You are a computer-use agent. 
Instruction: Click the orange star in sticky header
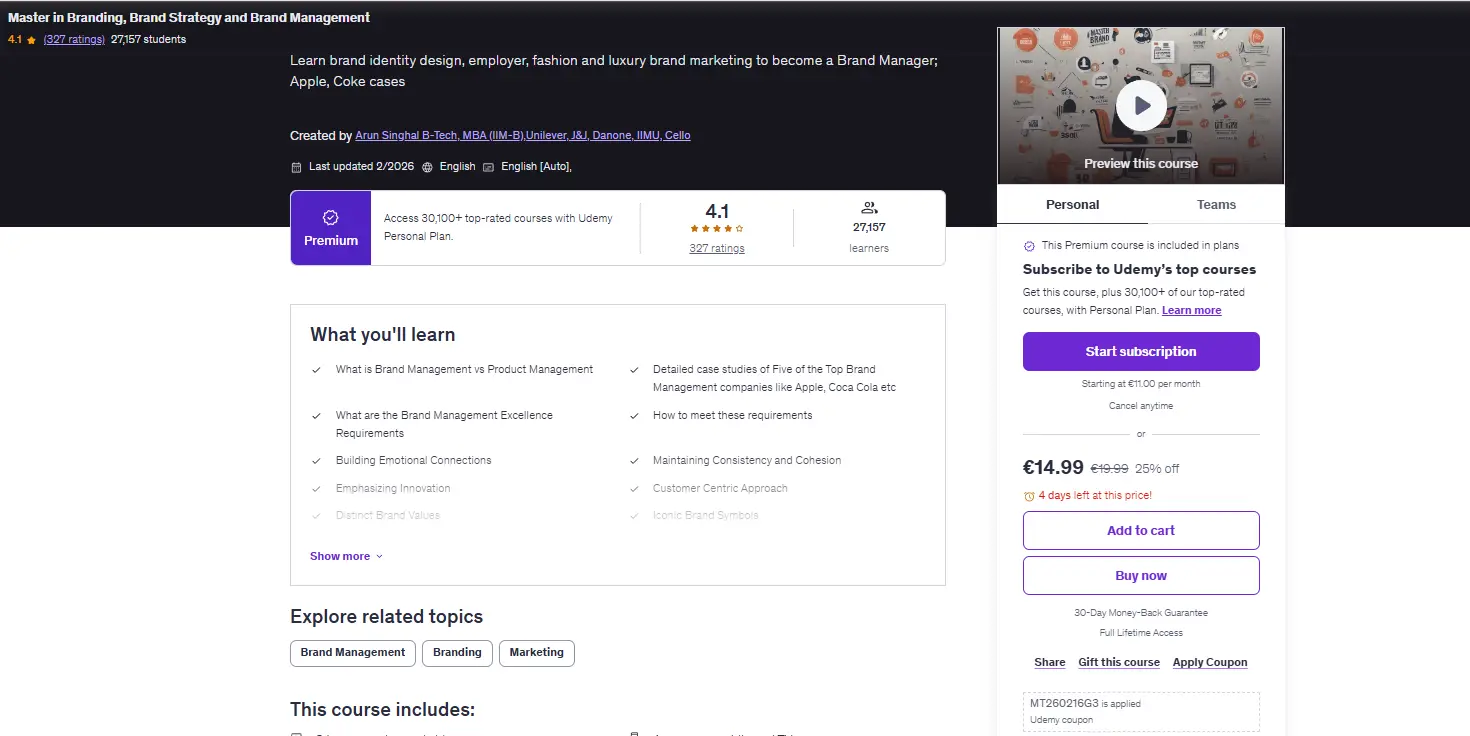point(32,40)
